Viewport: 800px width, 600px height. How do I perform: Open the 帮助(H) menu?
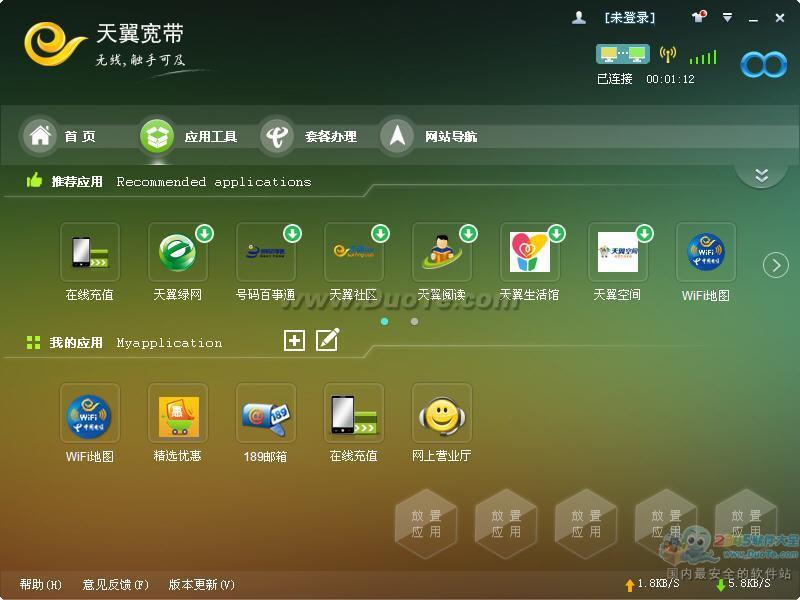41,584
